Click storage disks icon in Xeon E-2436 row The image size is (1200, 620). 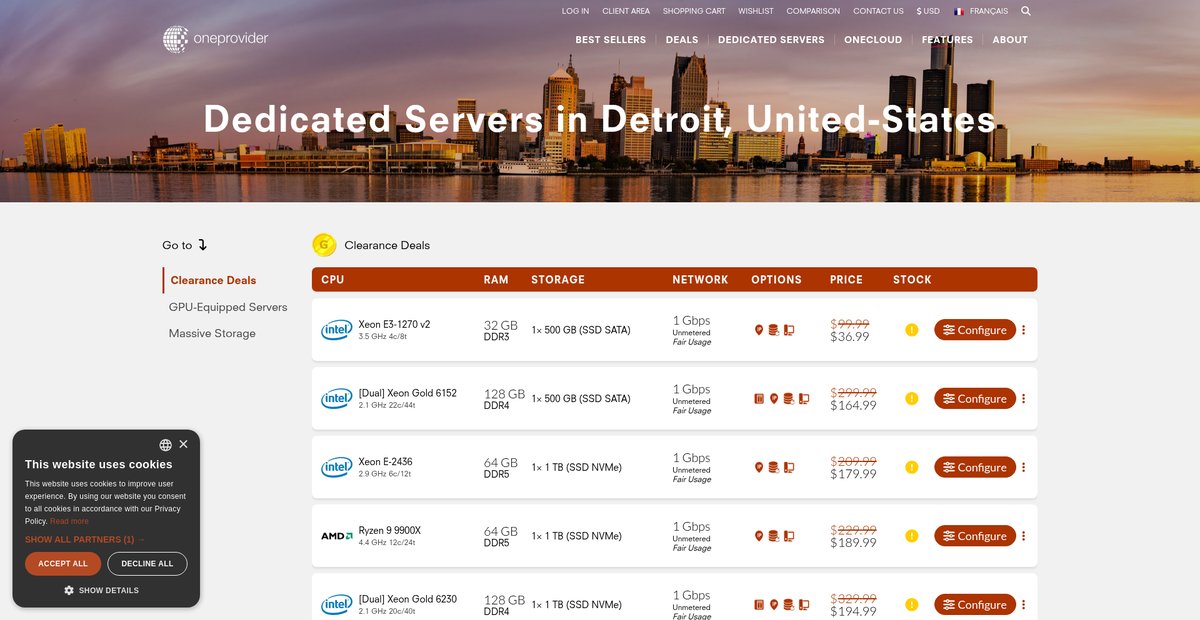[773, 467]
